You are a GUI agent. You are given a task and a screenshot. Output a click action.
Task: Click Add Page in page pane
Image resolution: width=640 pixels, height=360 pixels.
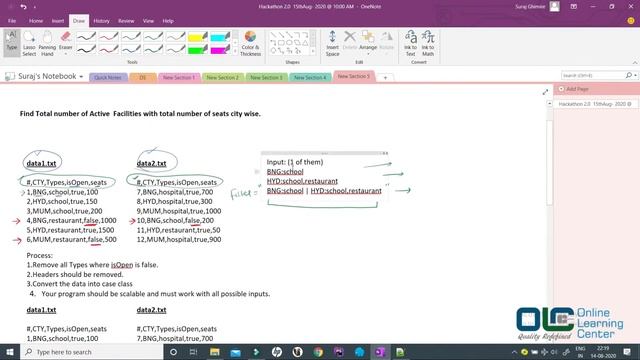click(577, 89)
